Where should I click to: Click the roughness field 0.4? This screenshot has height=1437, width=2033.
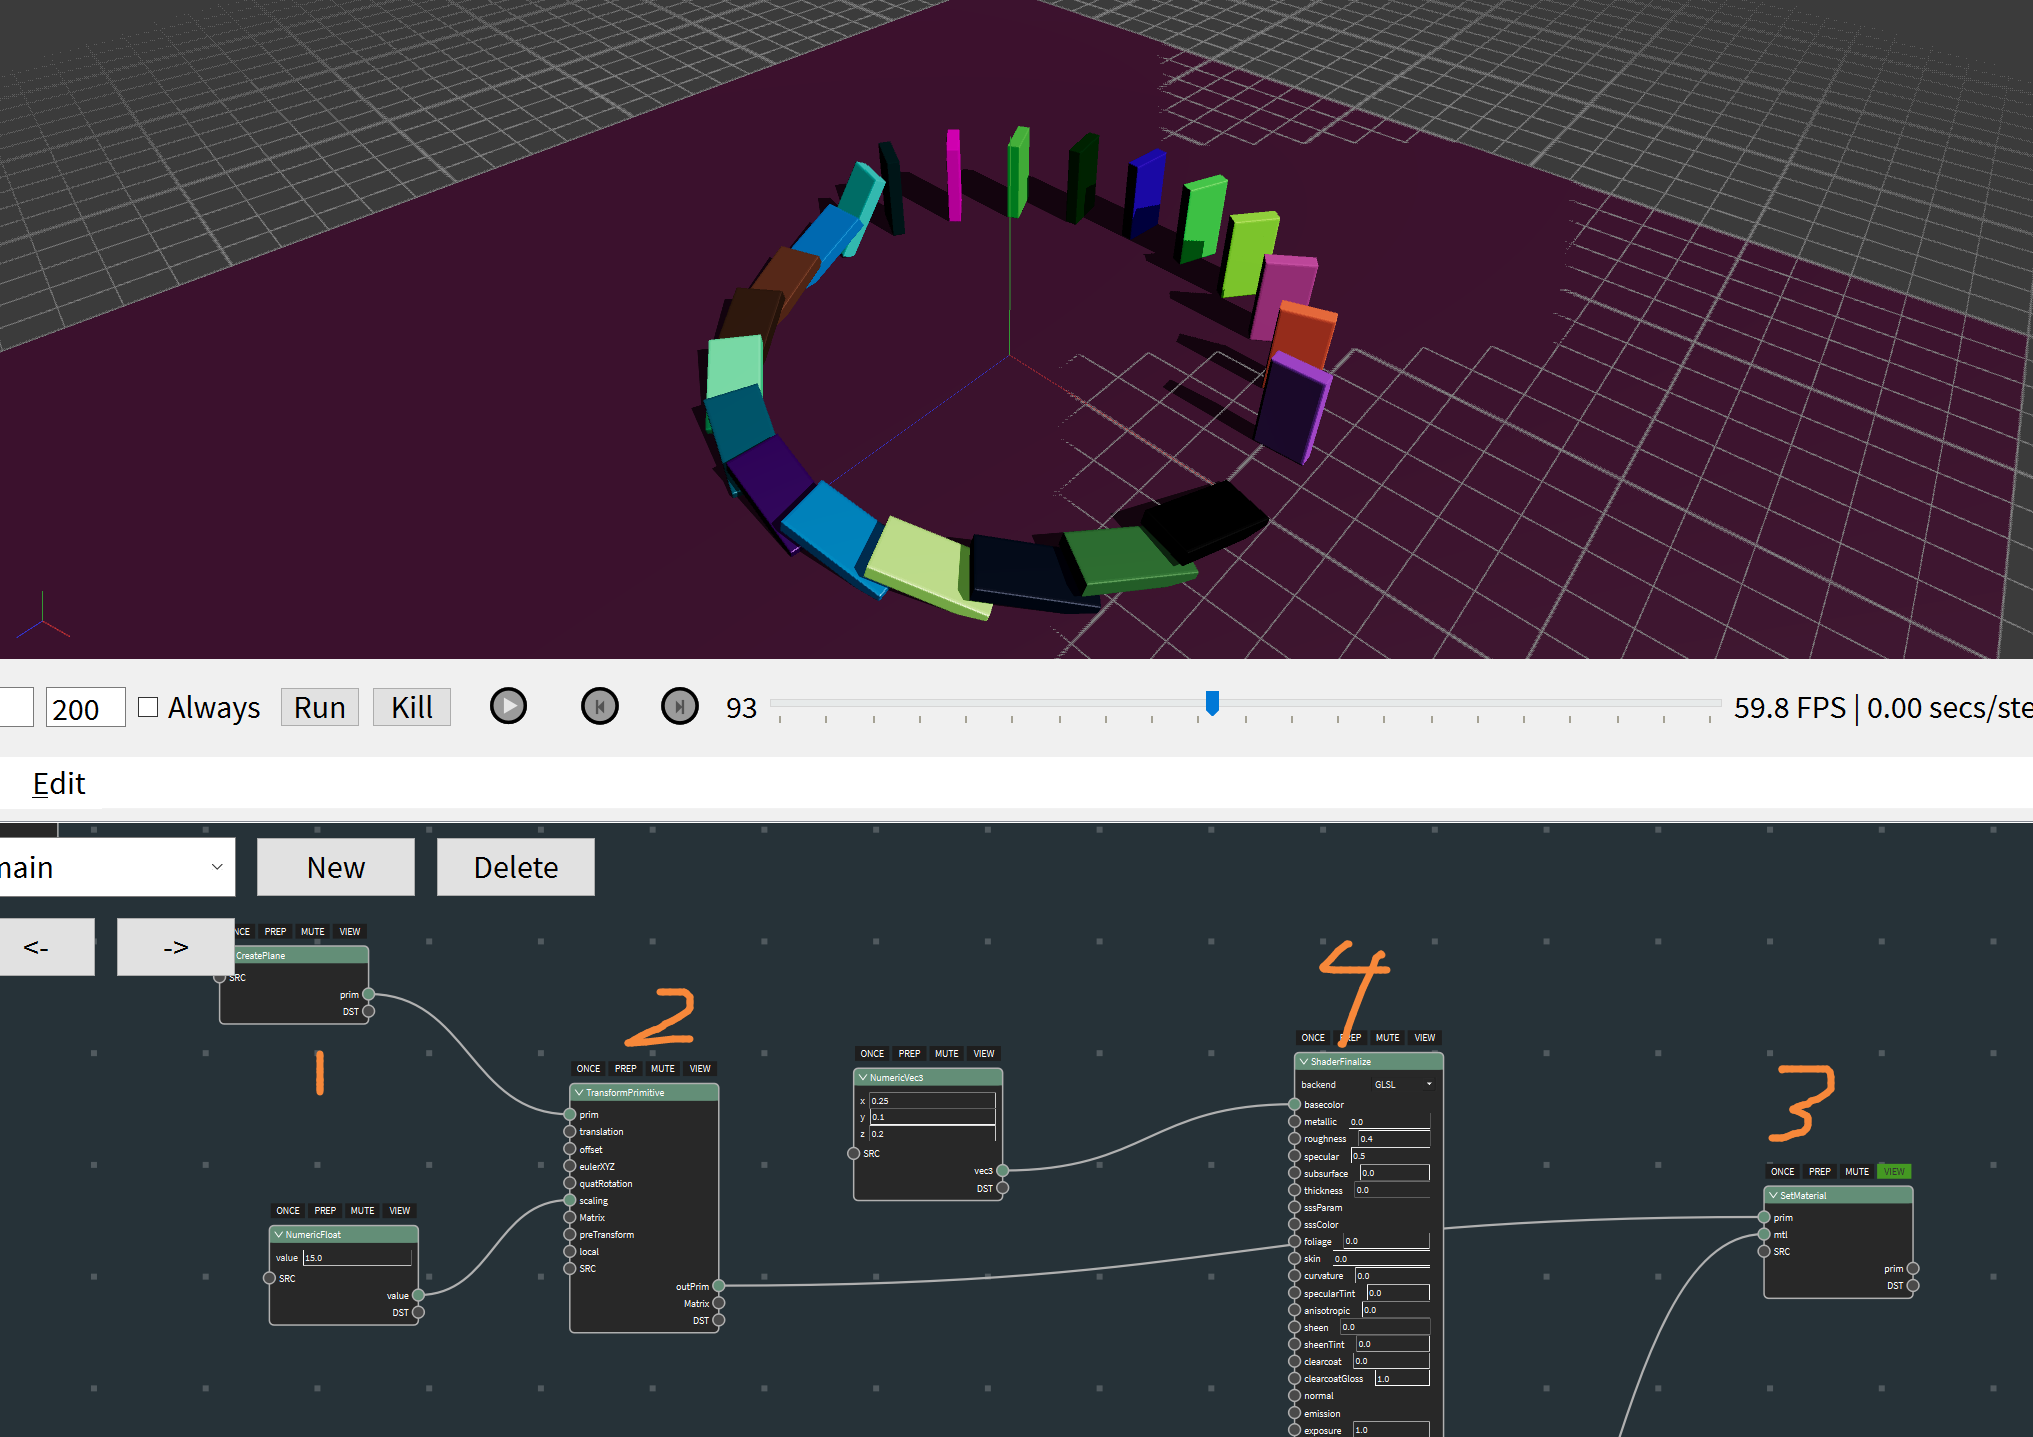[1393, 1139]
